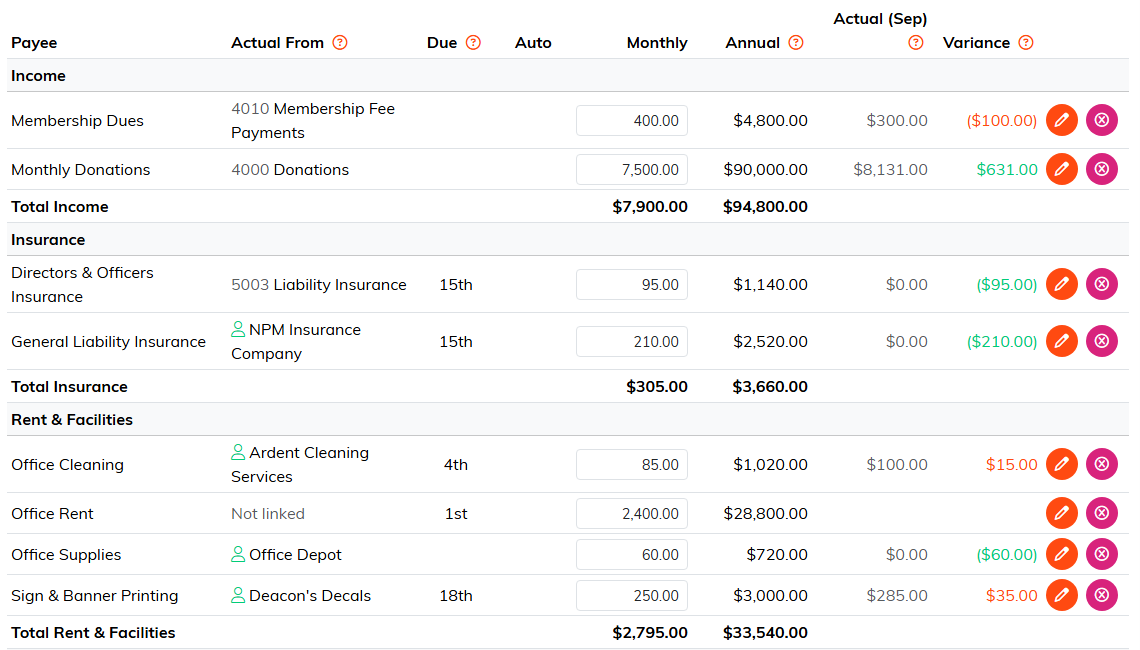Click the 18th due date cell

click(456, 595)
